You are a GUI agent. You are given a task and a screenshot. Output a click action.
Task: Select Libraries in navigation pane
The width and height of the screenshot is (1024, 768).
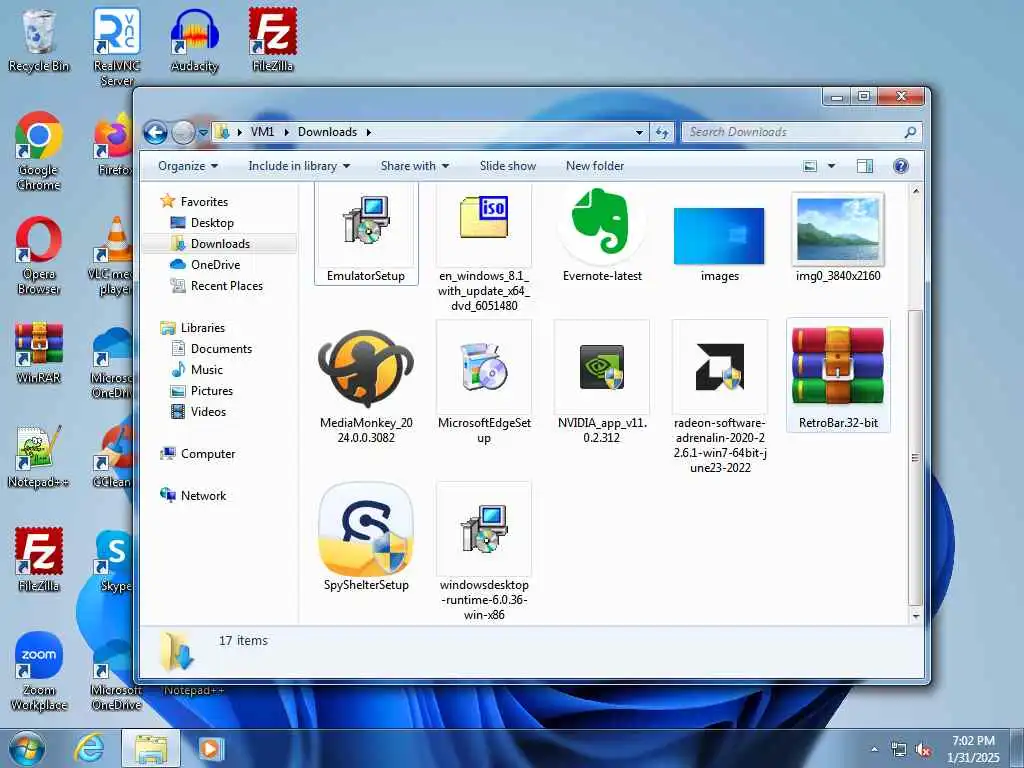coord(193,328)
